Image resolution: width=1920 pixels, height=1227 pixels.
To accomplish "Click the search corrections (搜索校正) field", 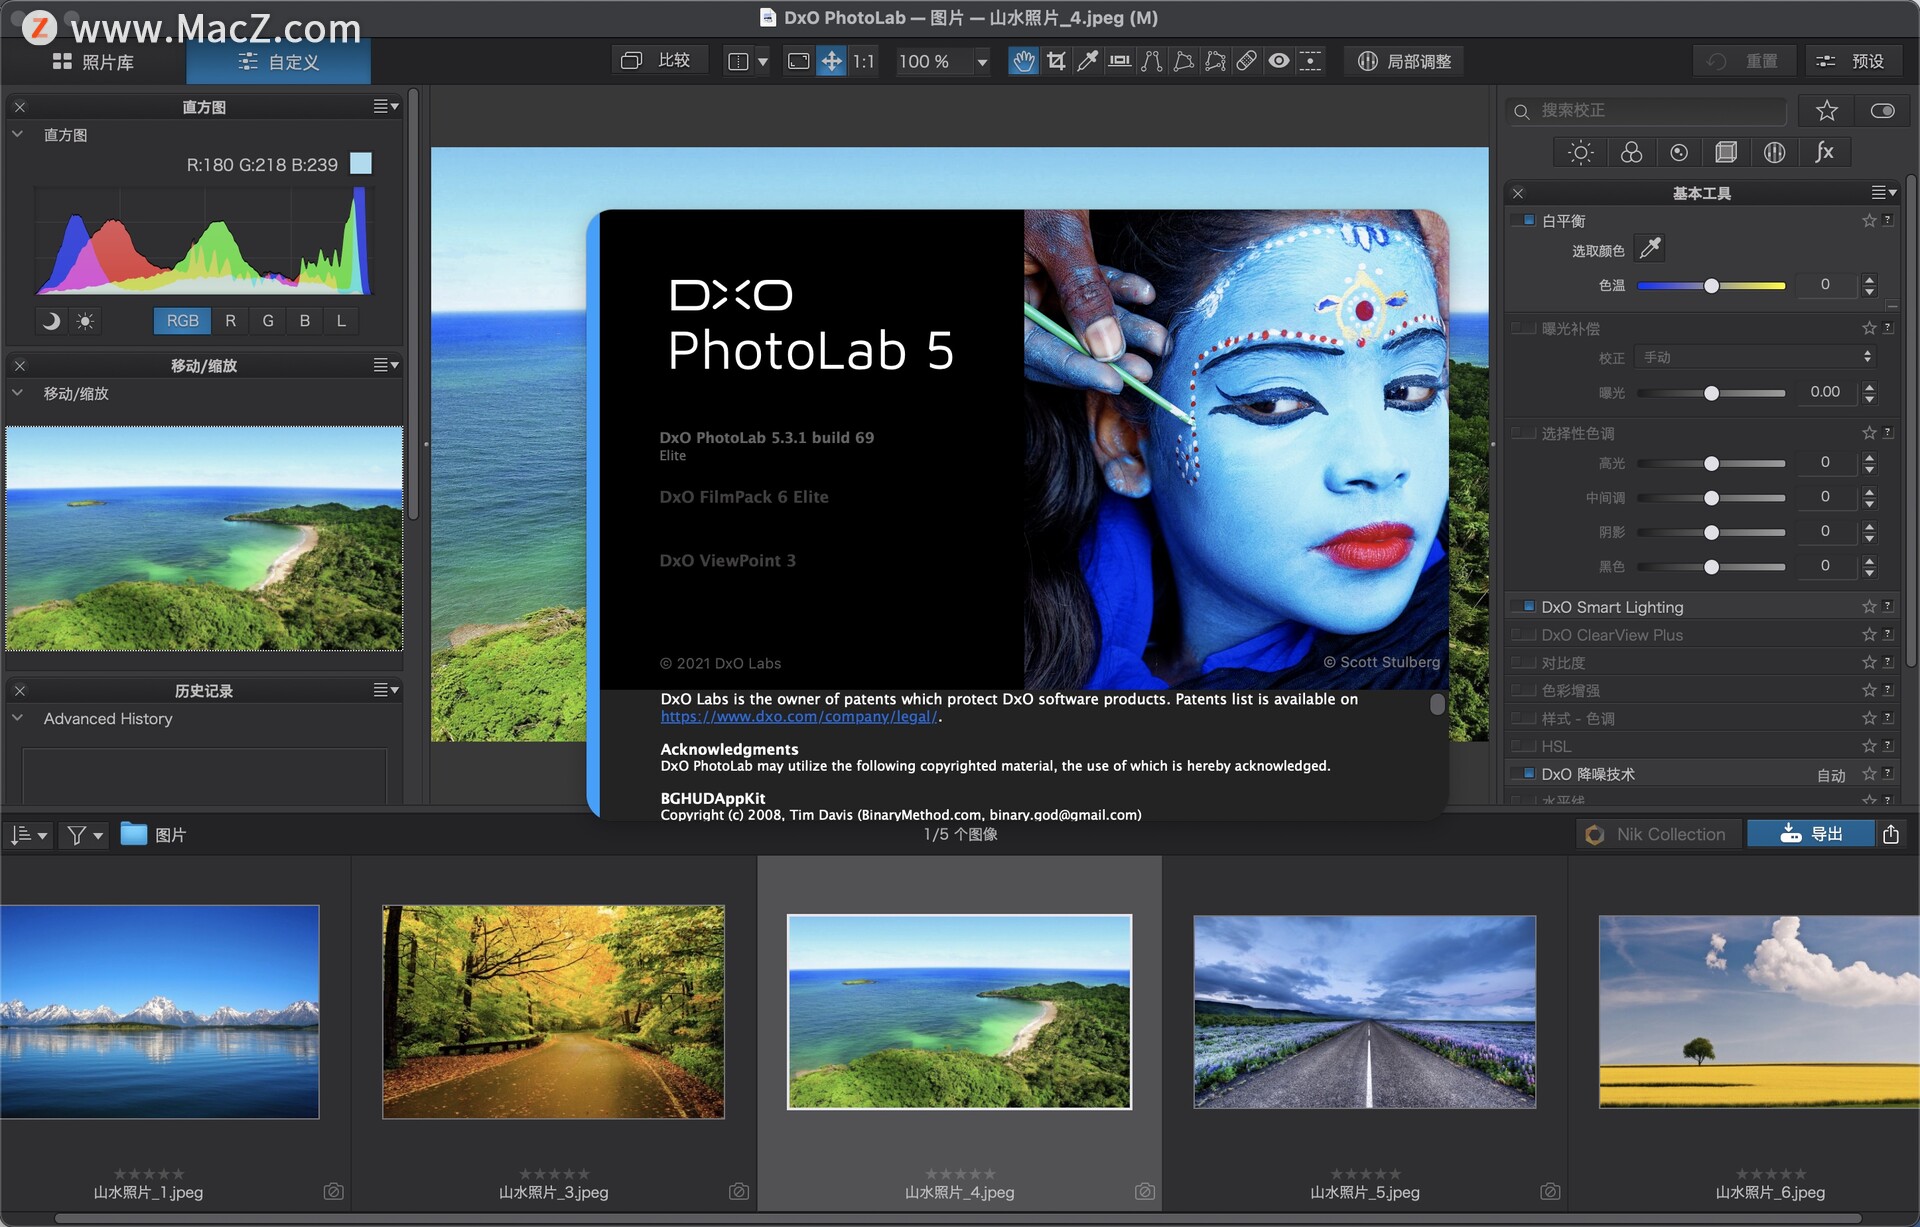I will click(x=1649, y=111).
